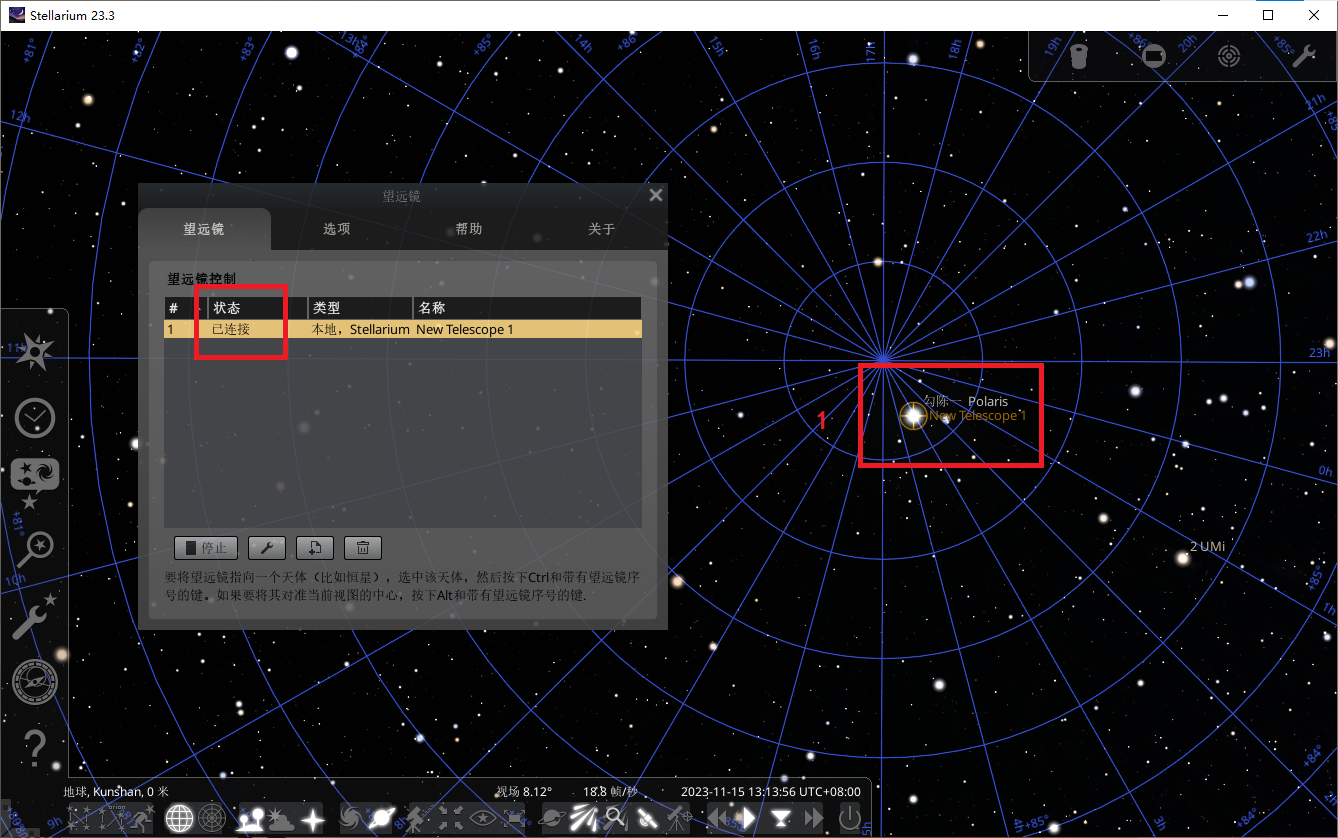Image resolution: width=1338 pixels, height=838 pixels.
Task: Open Astronomical Calculations window icon
Action: point(35,683)
